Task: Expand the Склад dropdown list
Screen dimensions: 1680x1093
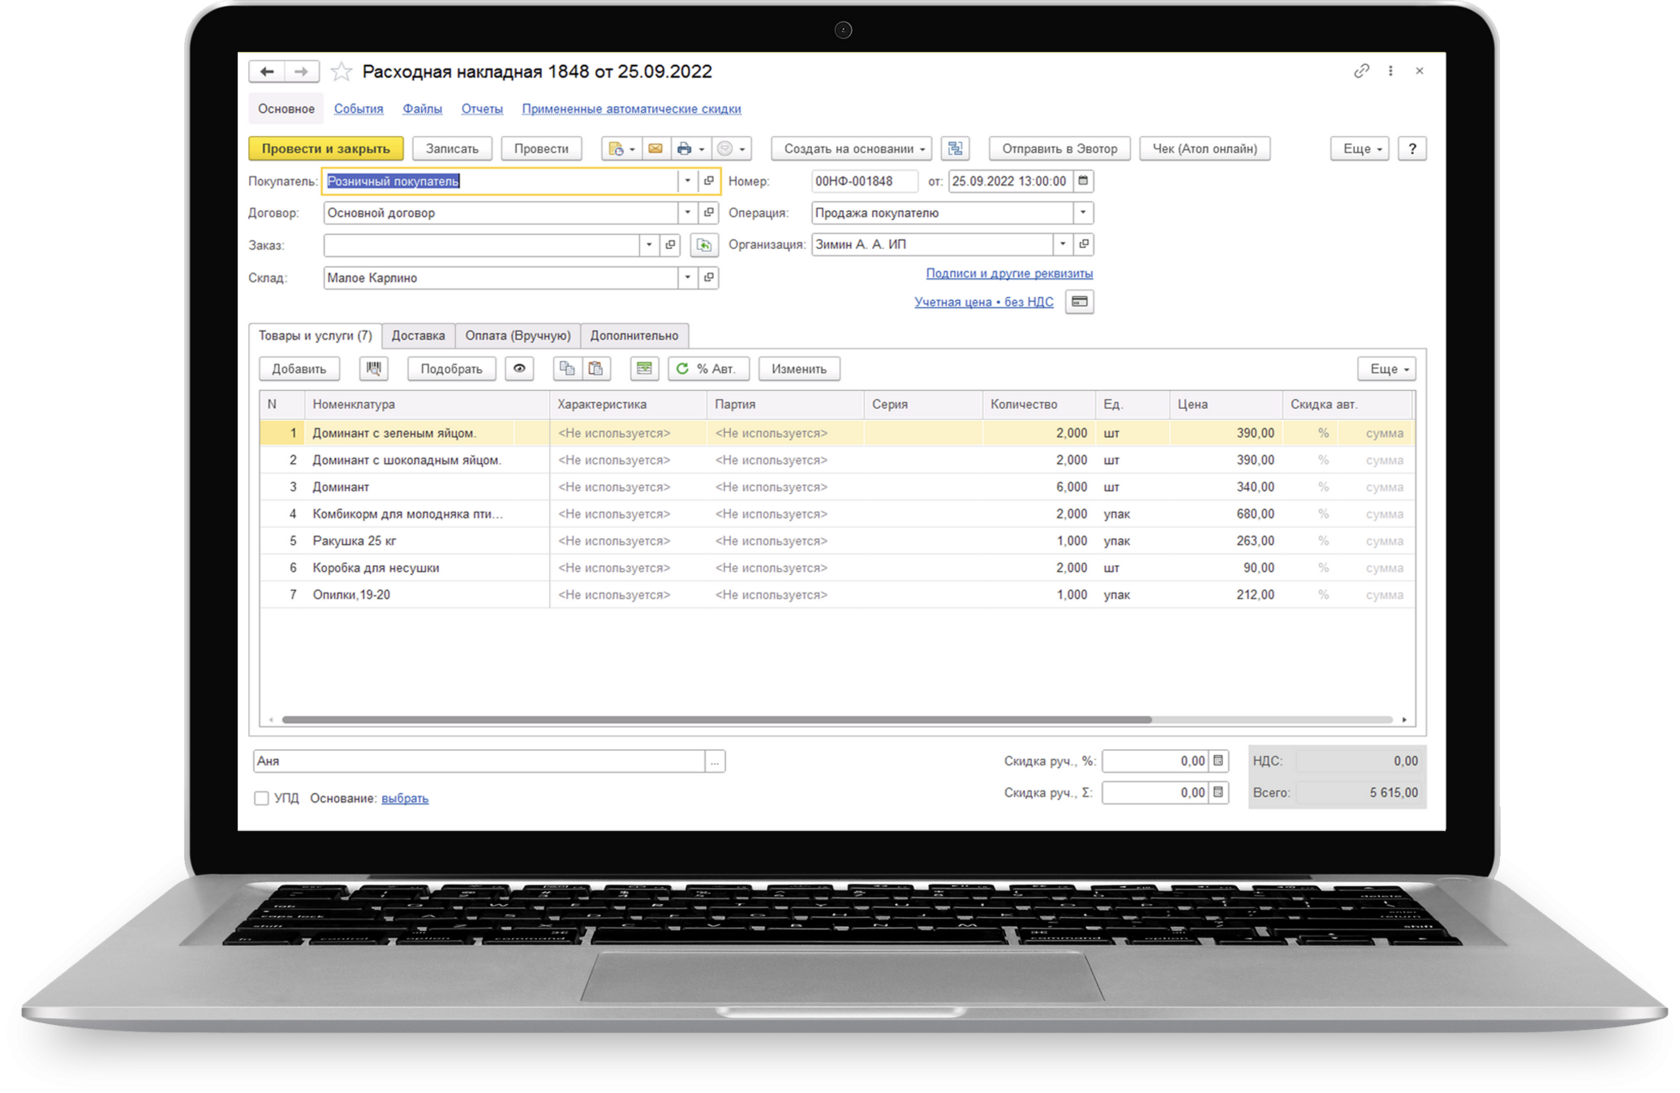Action: pyautogui.click(x=687, y=278)
